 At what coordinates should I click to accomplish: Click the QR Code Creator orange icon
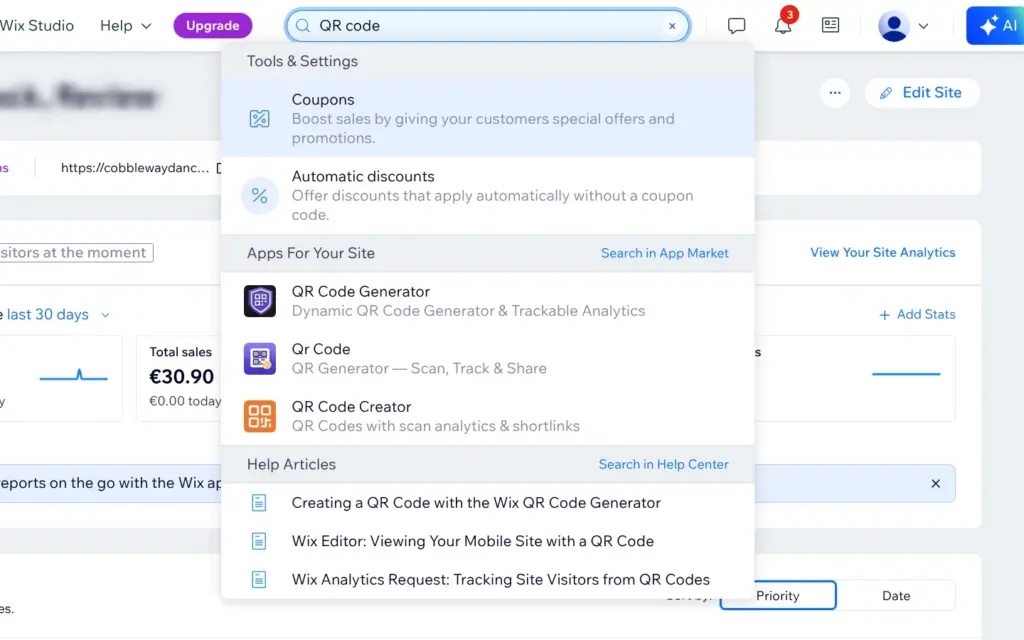[259, 416]
